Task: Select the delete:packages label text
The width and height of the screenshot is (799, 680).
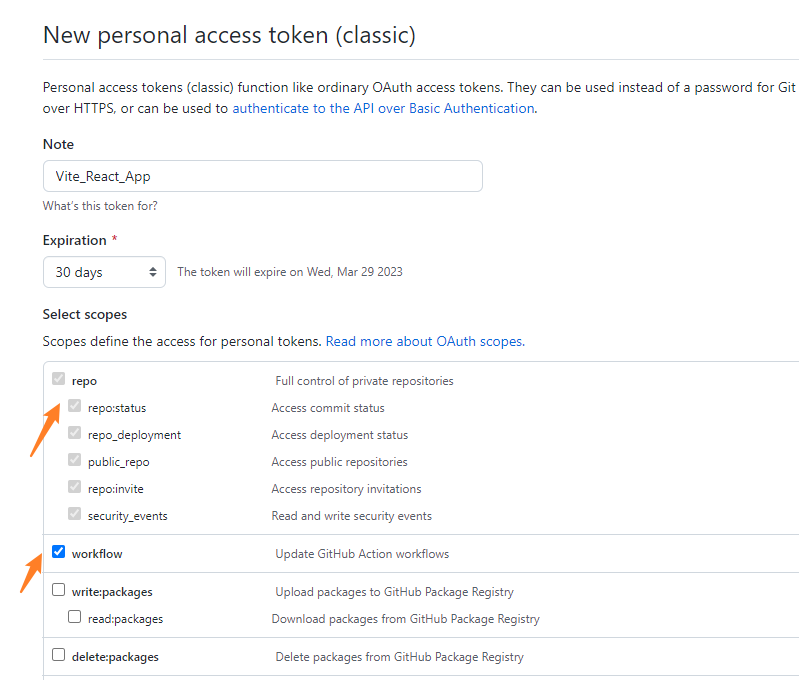Action: point(115,657)
